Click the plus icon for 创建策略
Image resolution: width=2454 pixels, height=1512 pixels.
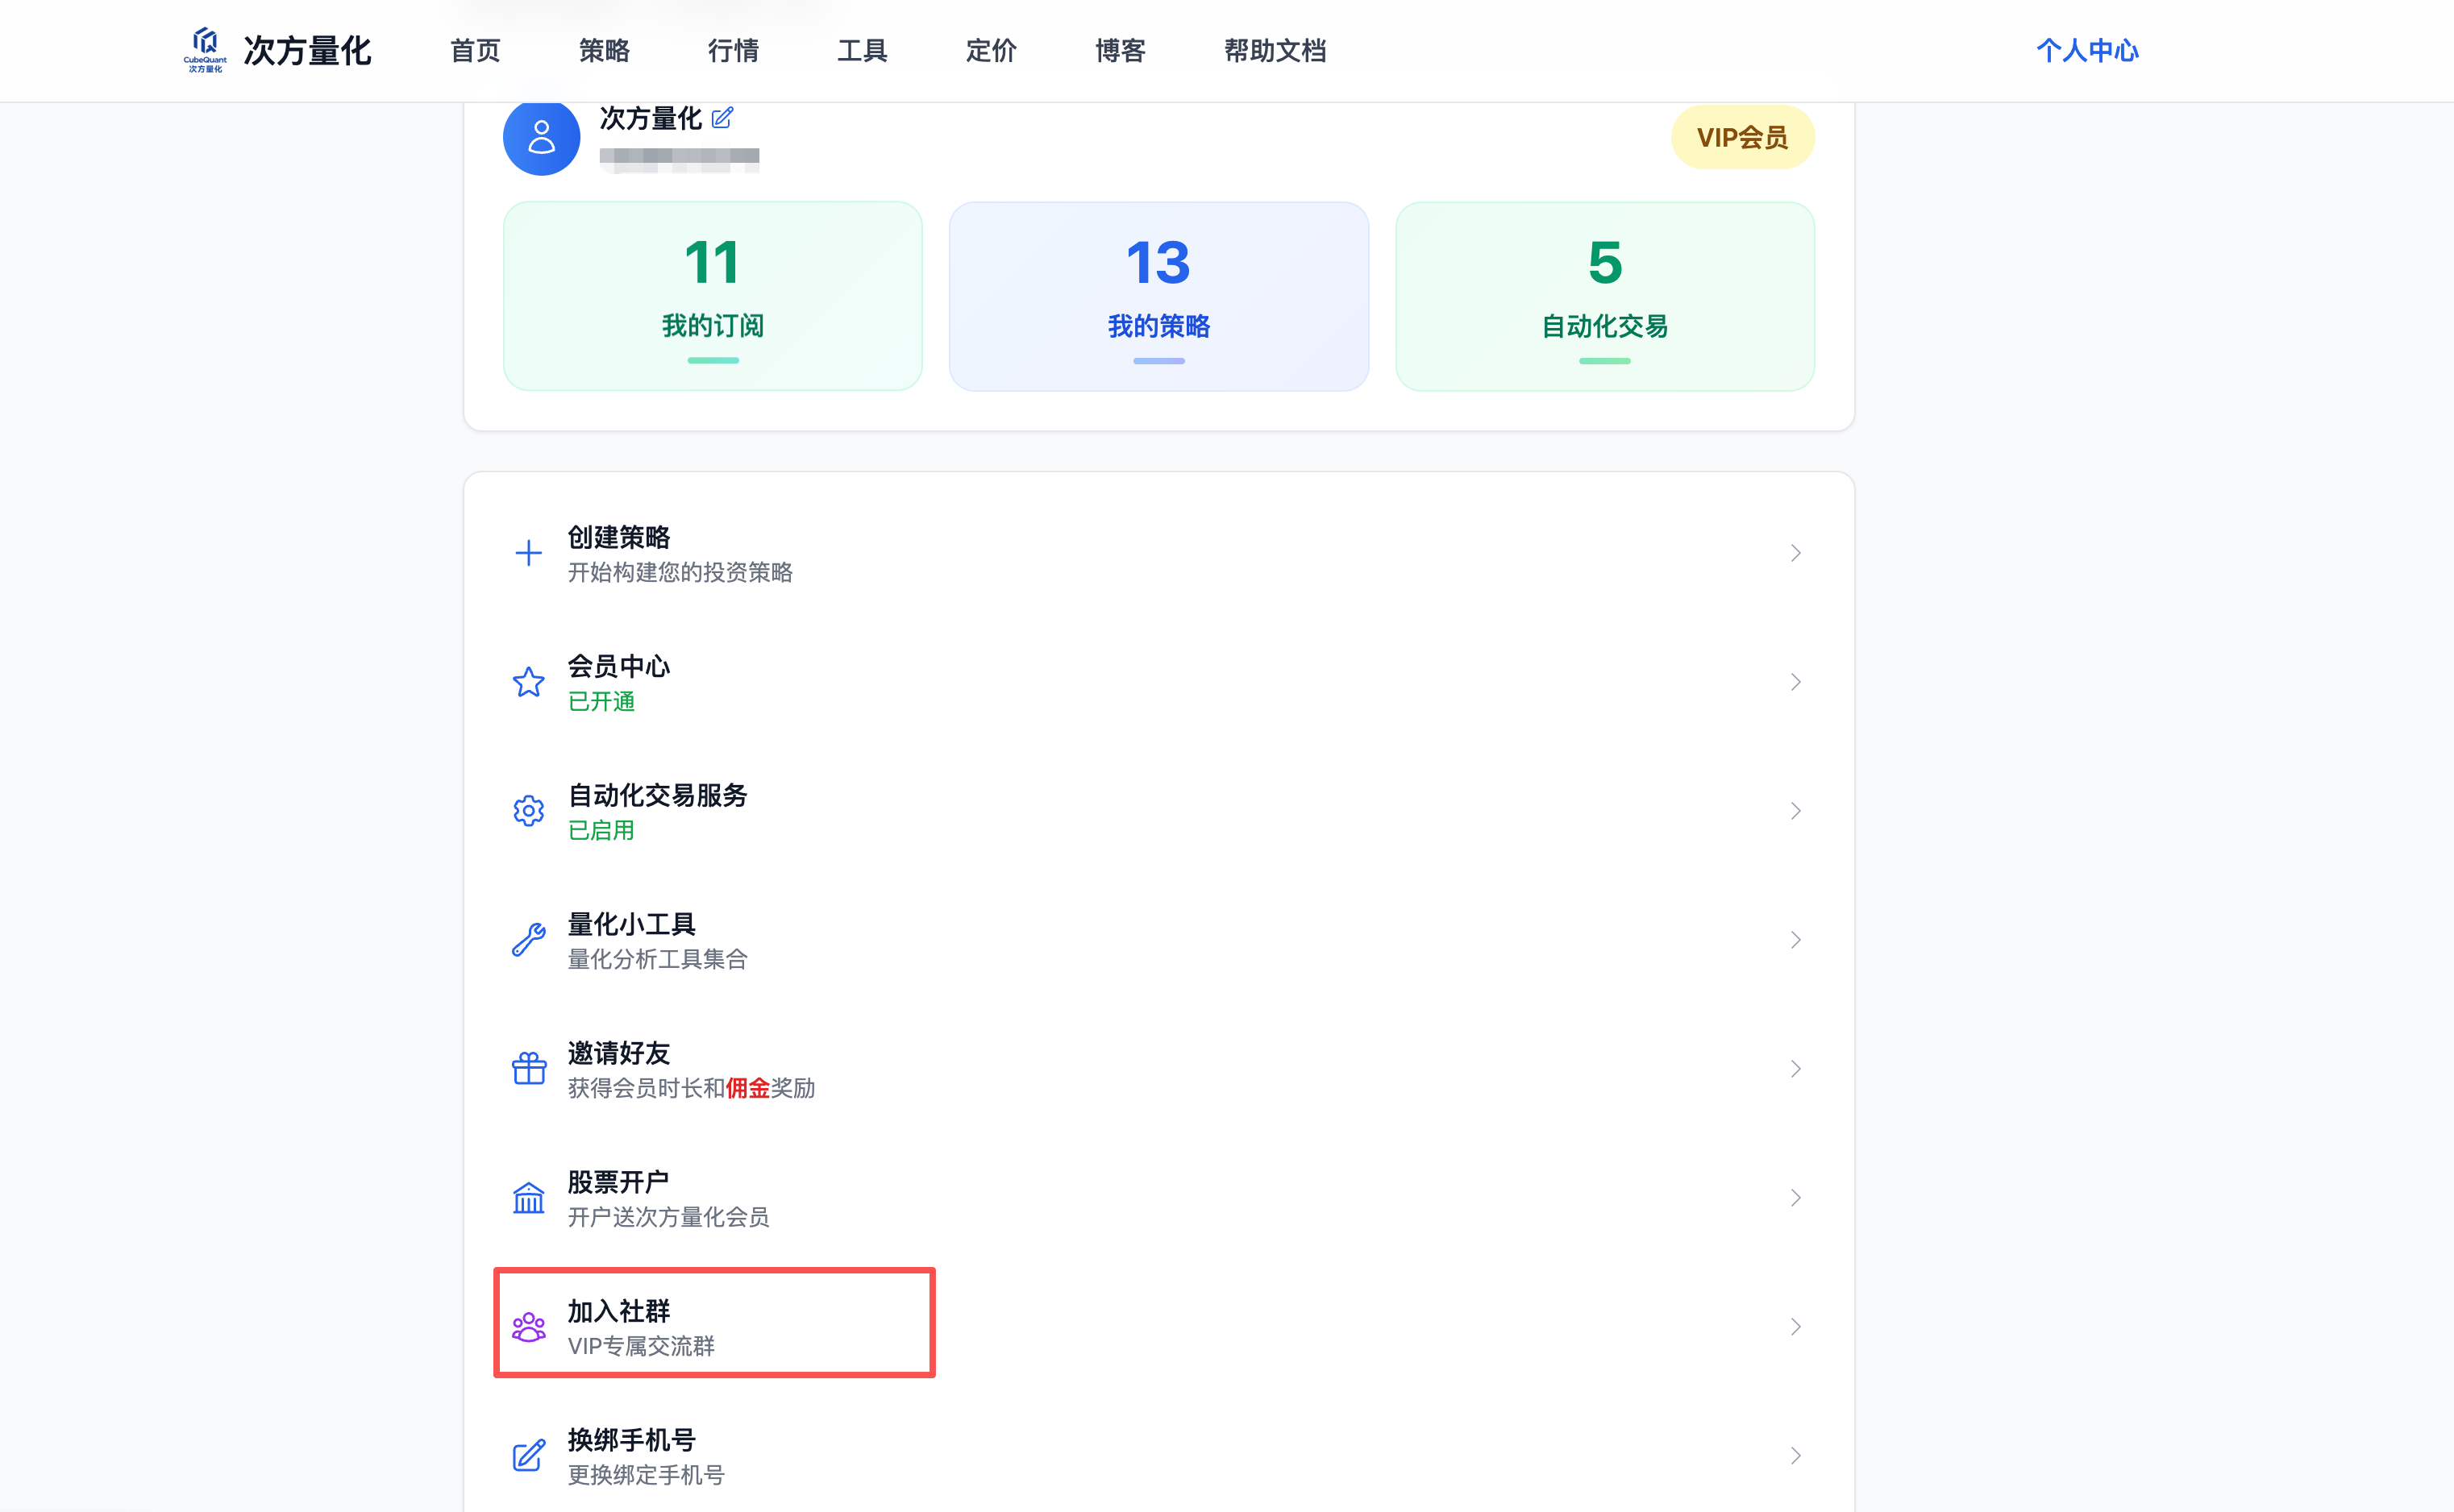coord(528,553)
